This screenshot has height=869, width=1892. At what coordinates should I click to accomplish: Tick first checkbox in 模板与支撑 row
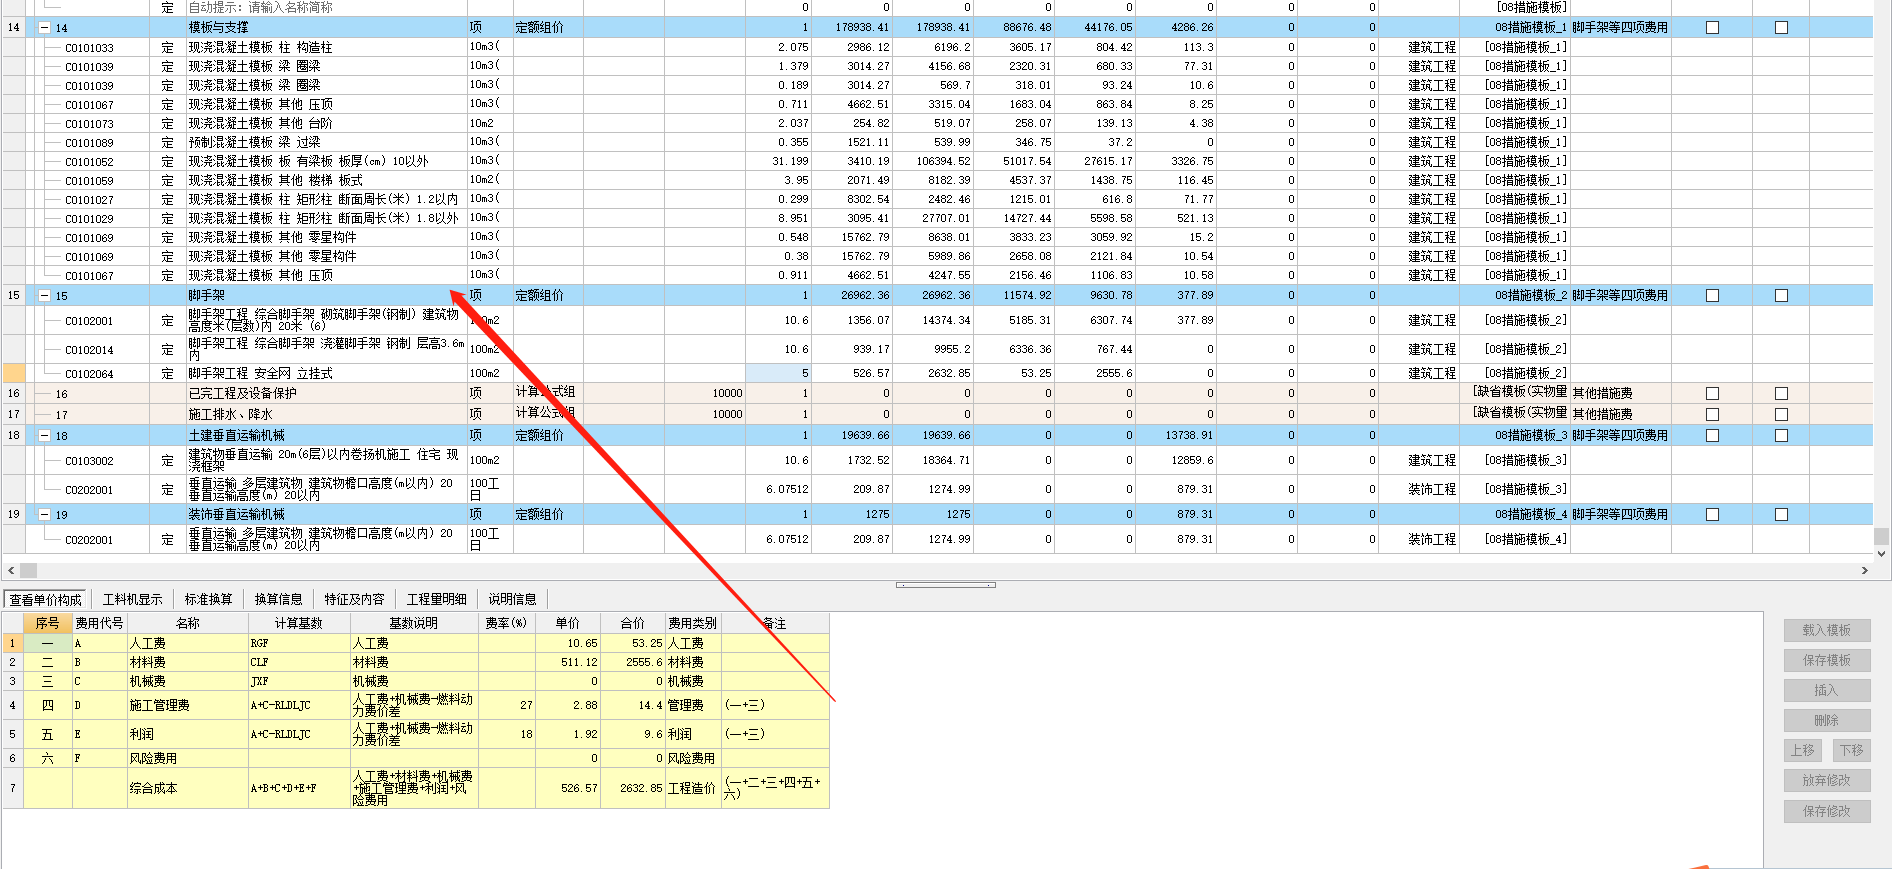pyautogui.click(x=1712, y=28)
